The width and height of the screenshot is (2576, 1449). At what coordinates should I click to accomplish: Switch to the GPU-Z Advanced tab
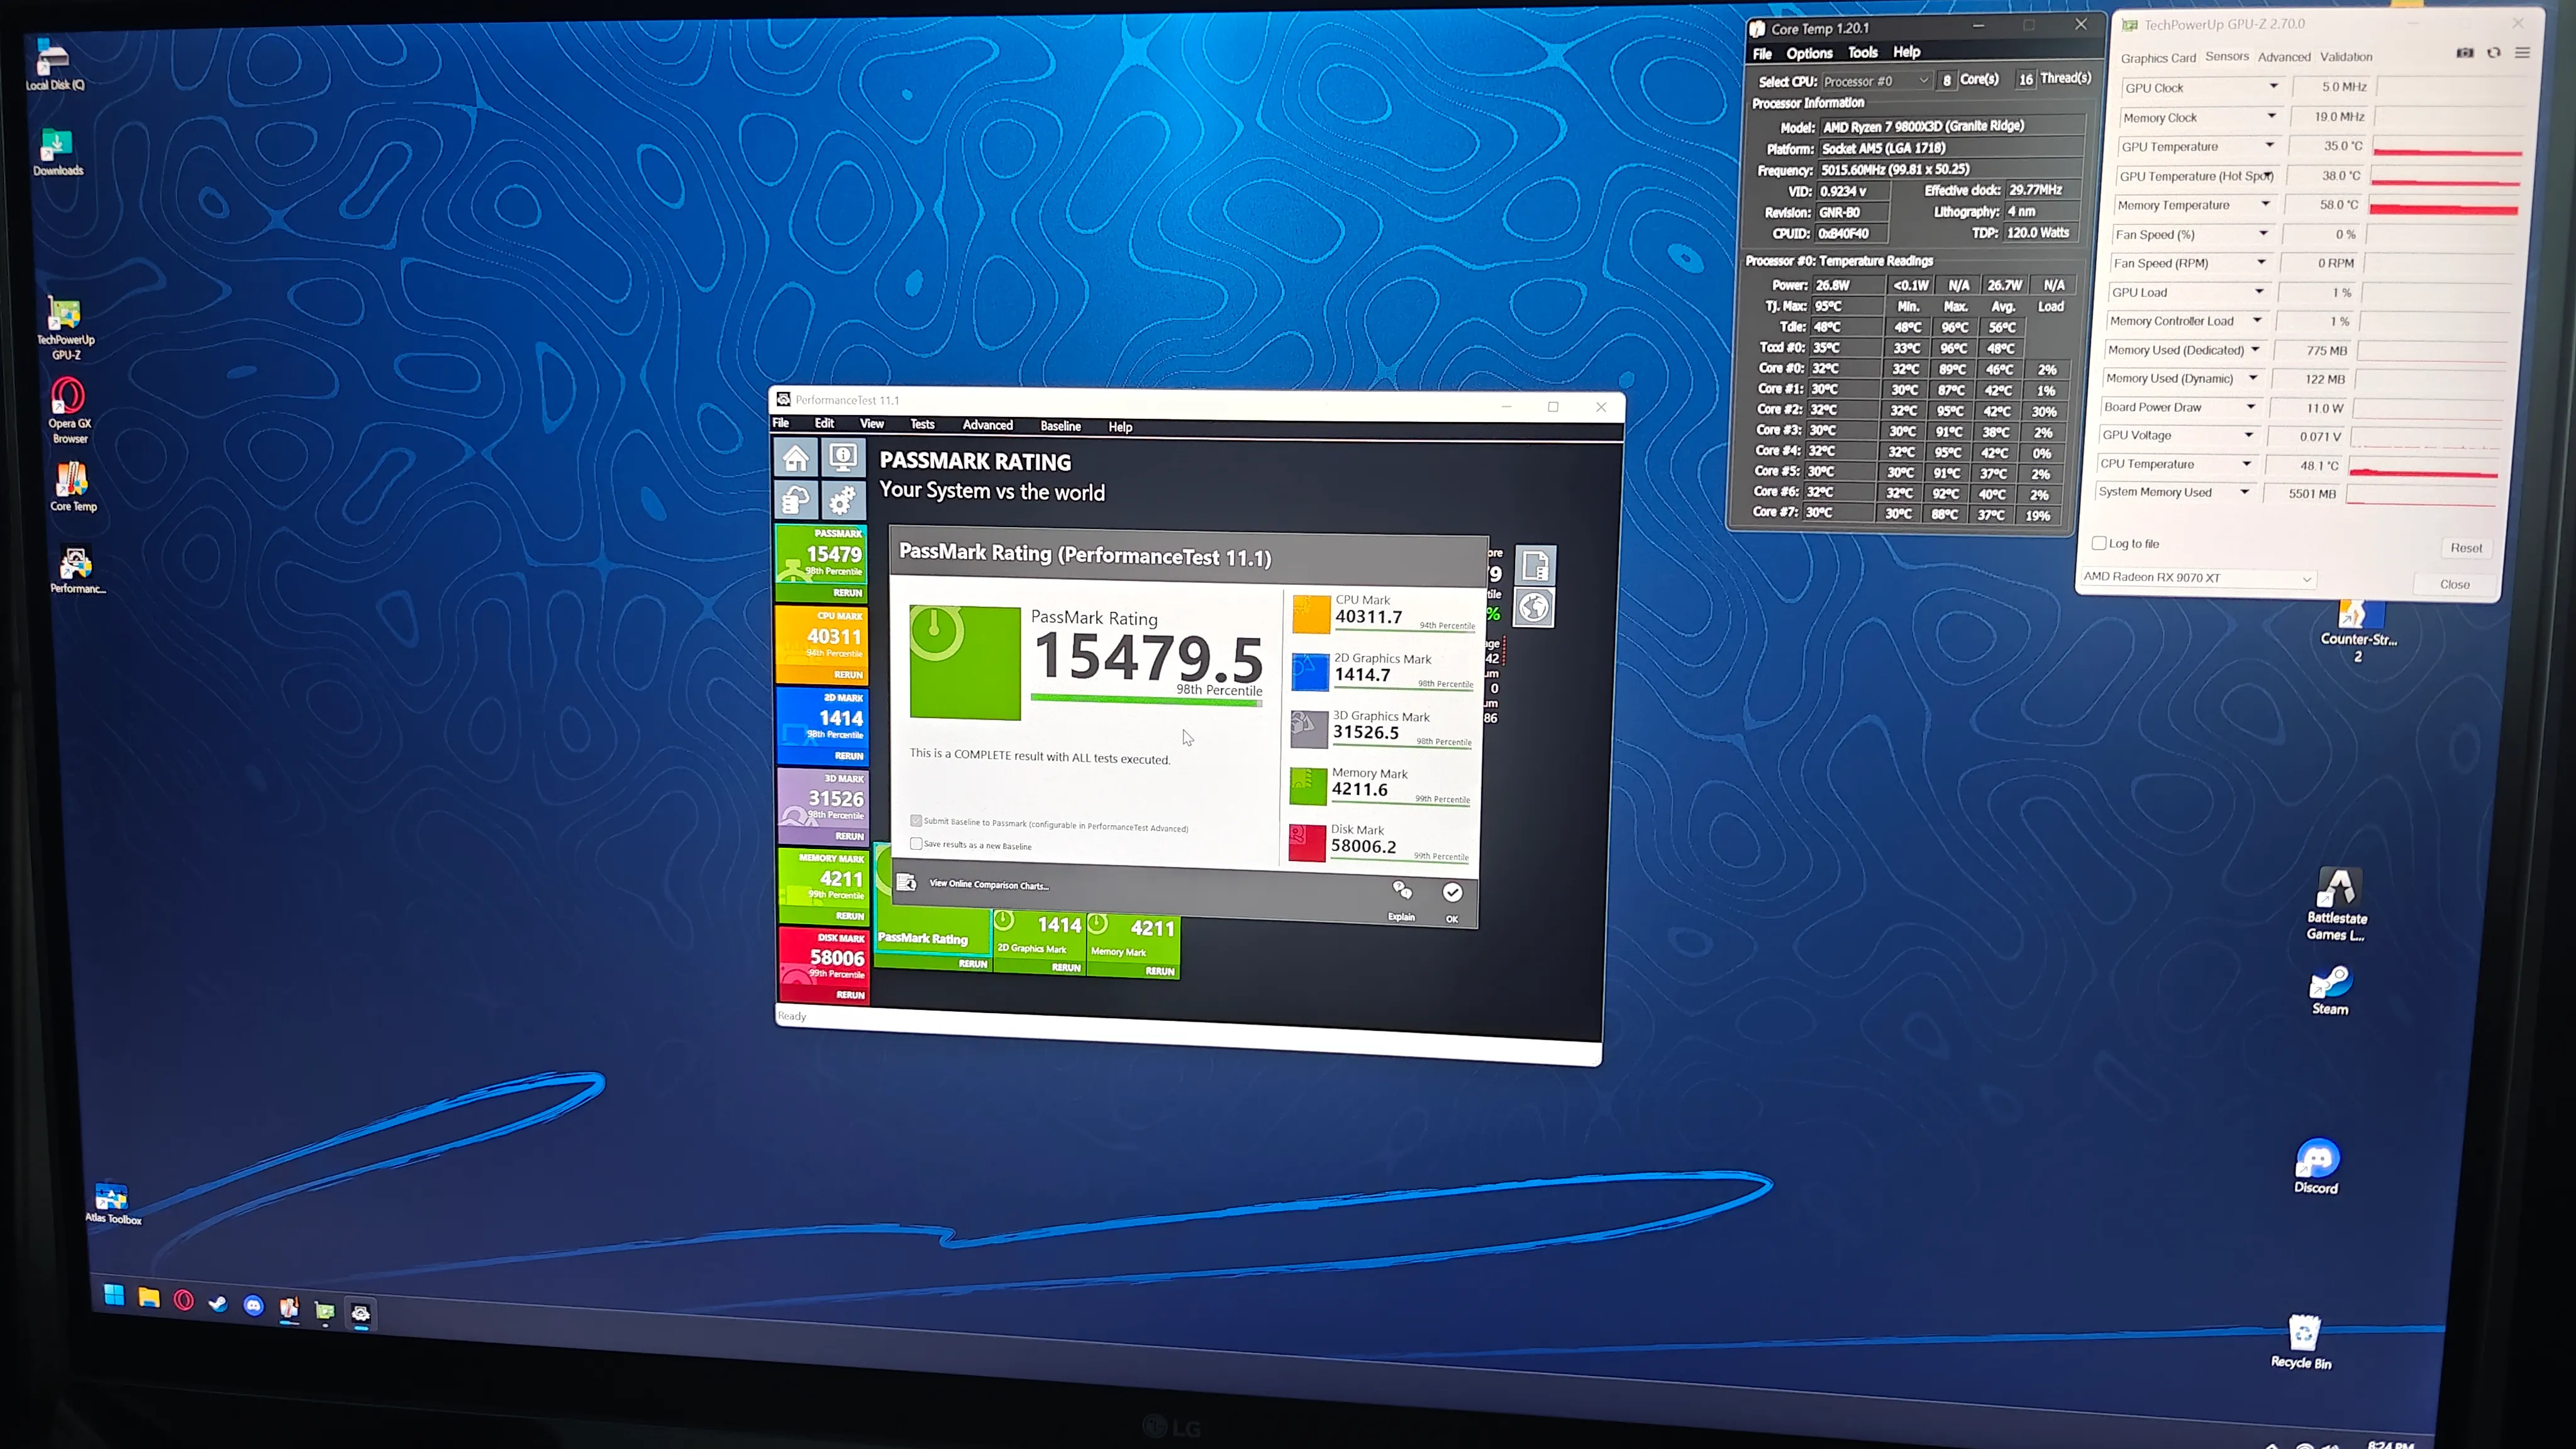pyautogui.click(x=2284, y=57)
